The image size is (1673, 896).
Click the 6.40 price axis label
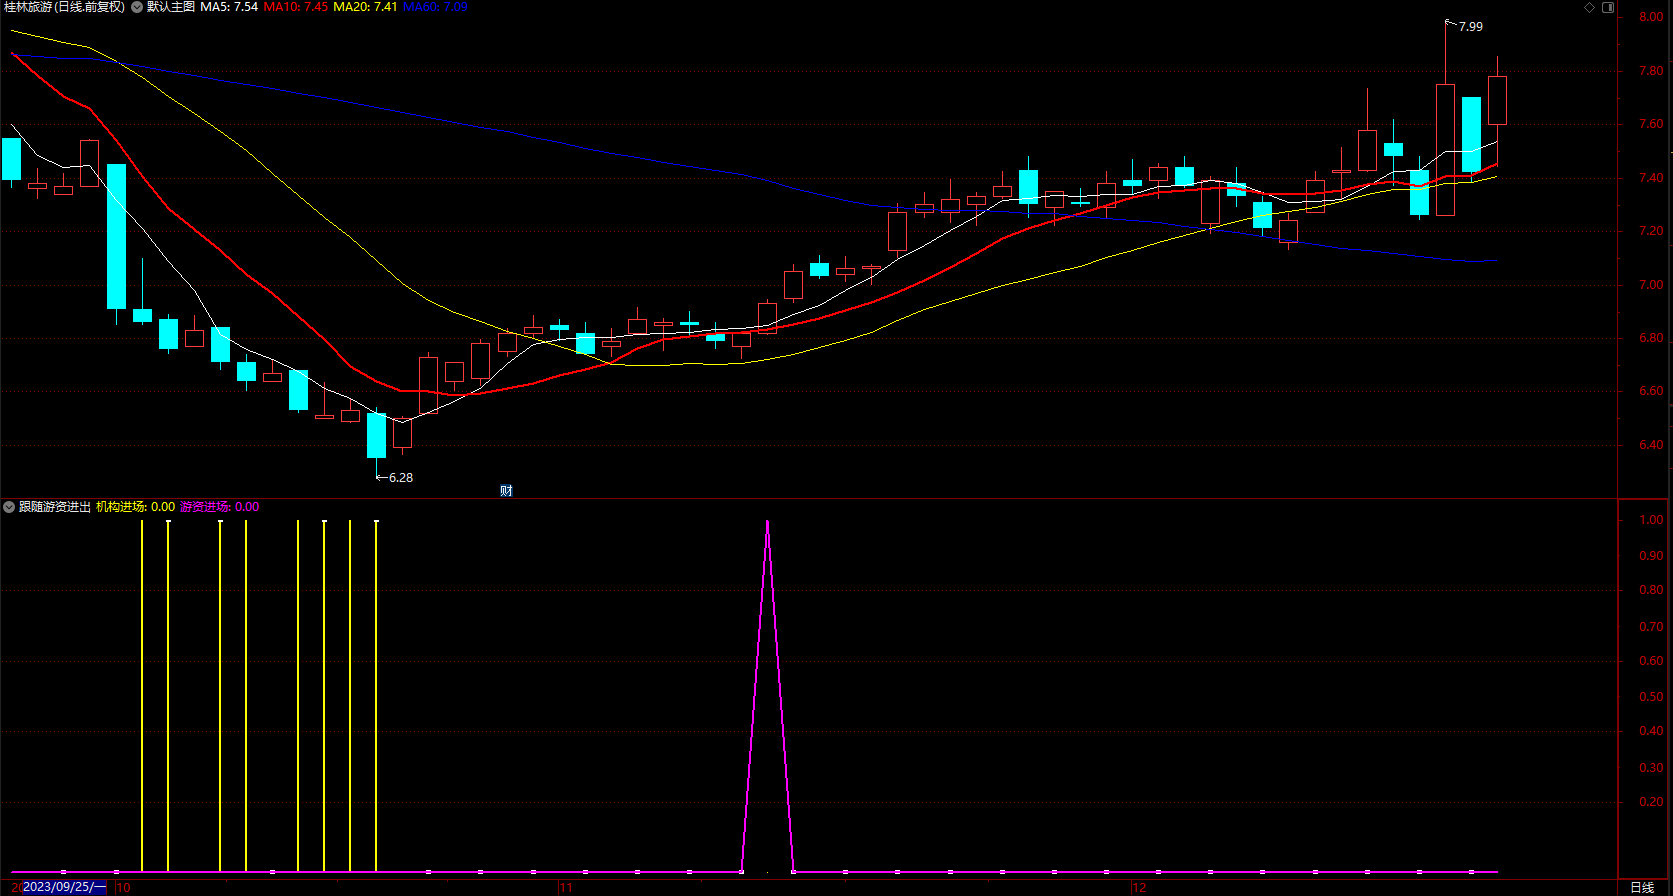click(1652, 445)
